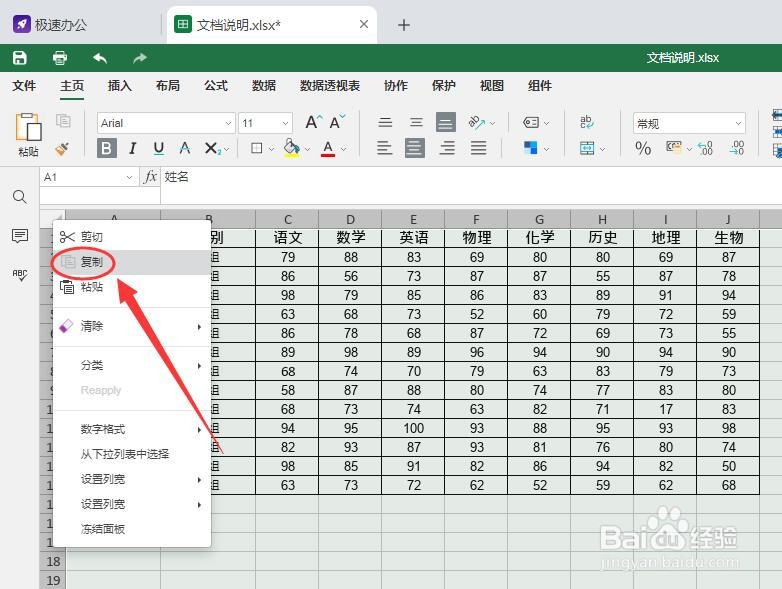Click the Search magnifier in left sidebar
This screenshot has width=782, height=589.
click(x=19, y=197)
